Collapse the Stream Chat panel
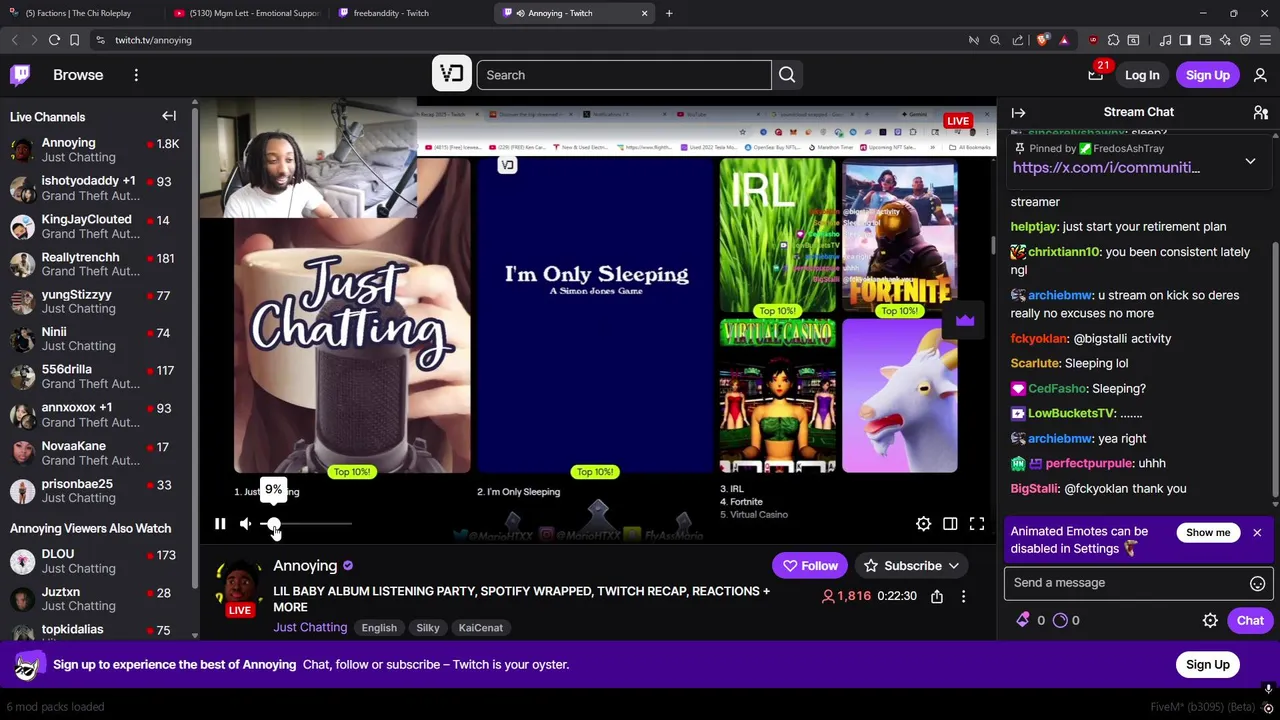Screen dimensions: 1280x720 tap(1018, 112)
